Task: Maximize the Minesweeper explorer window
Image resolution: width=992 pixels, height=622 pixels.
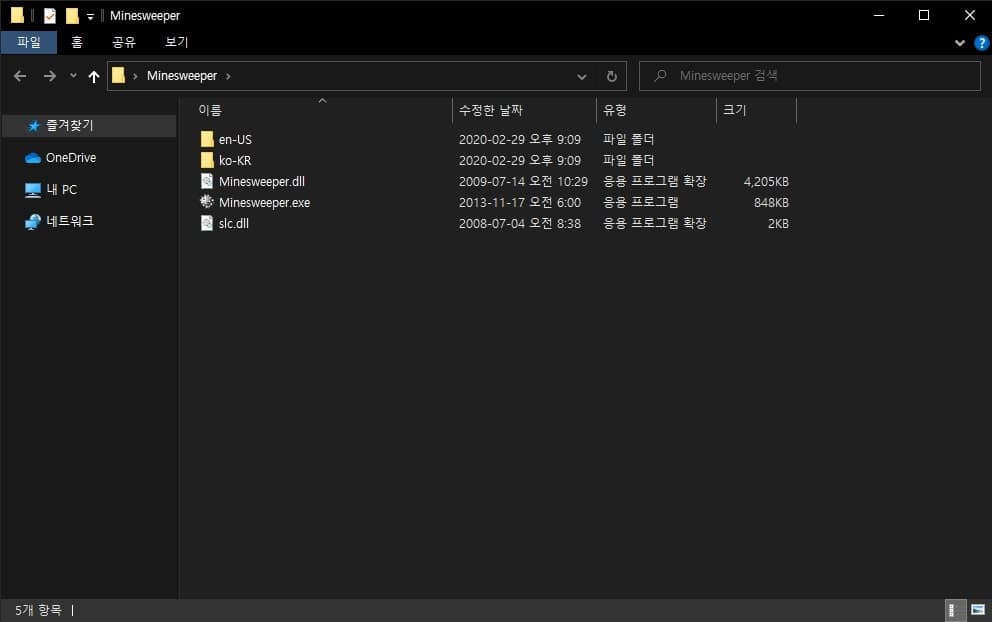Action: pyautogui.click(x=924, y=15)
